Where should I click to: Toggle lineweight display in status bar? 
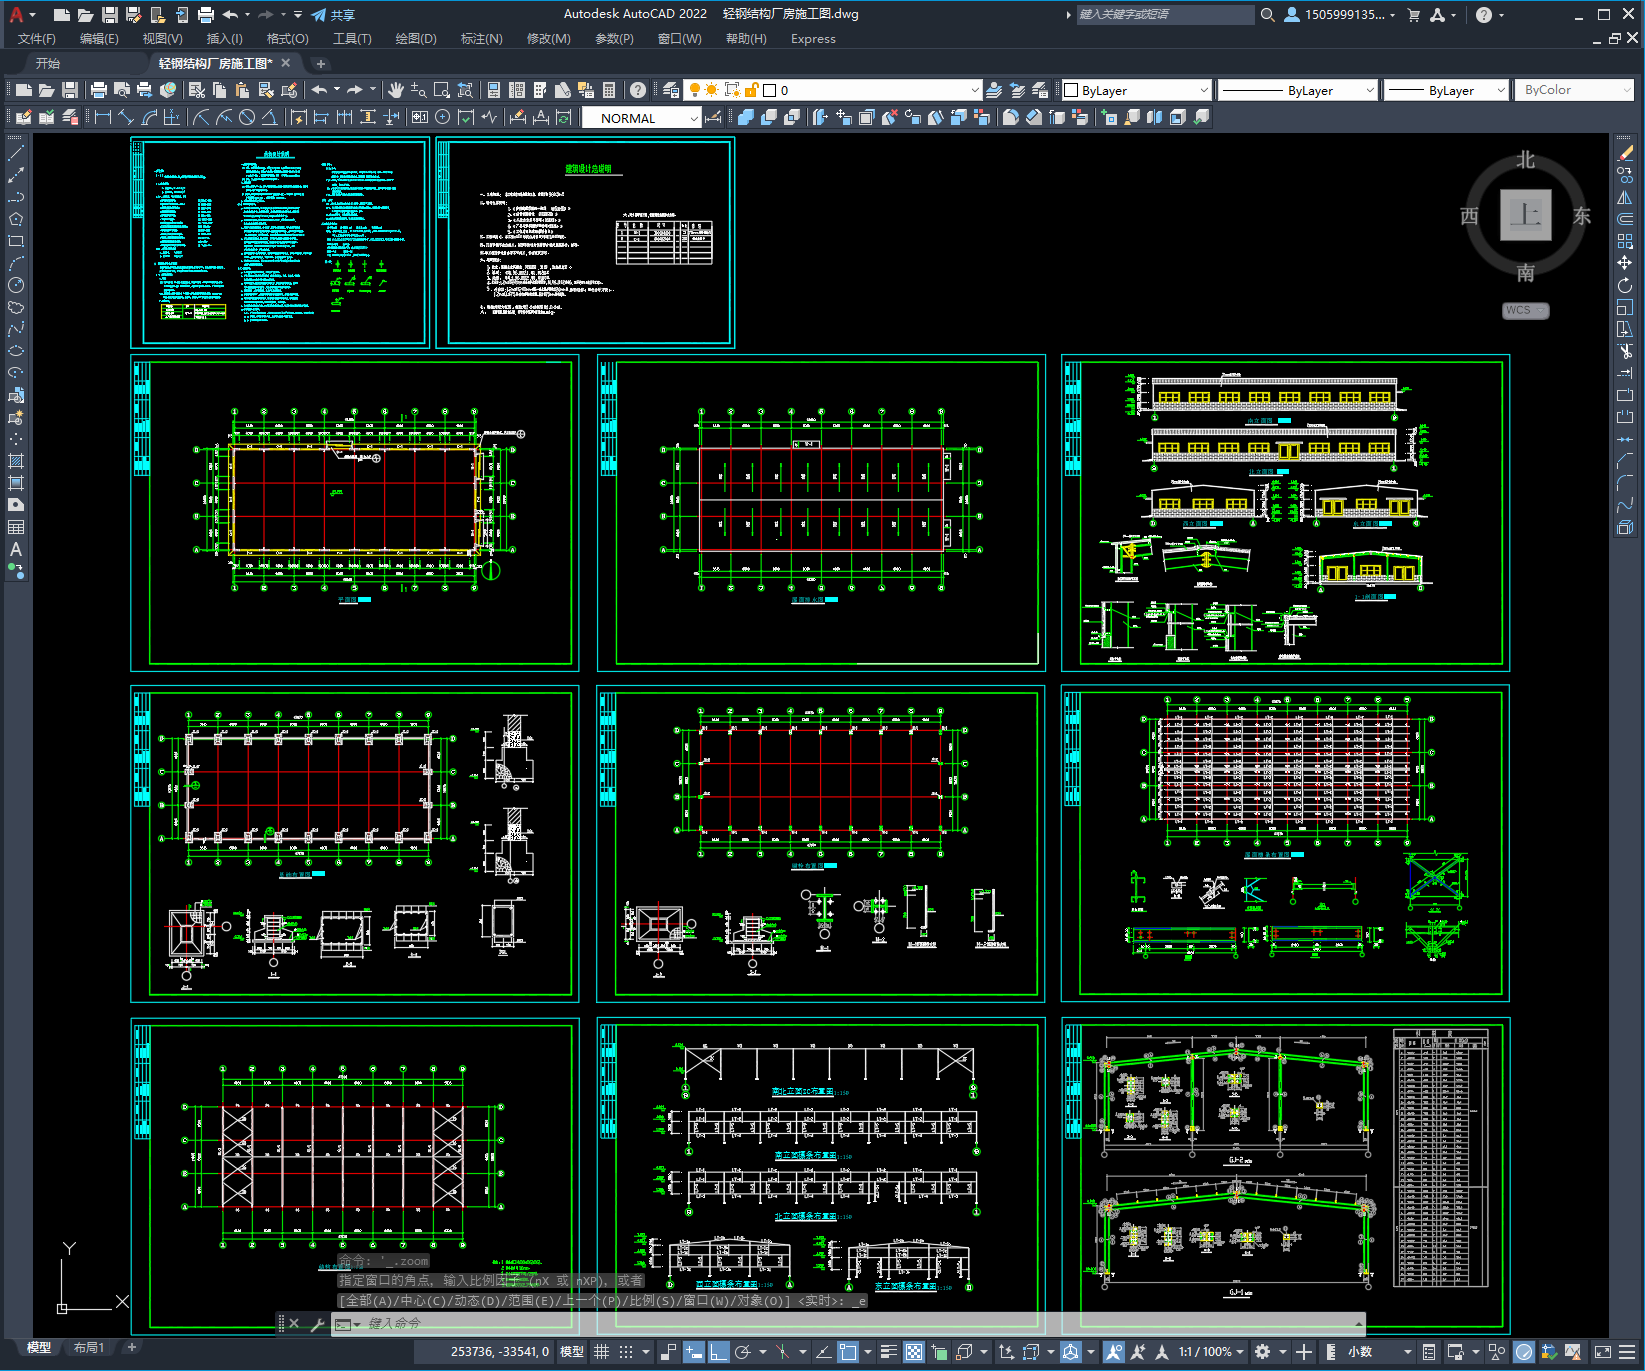pos(889,1352)
